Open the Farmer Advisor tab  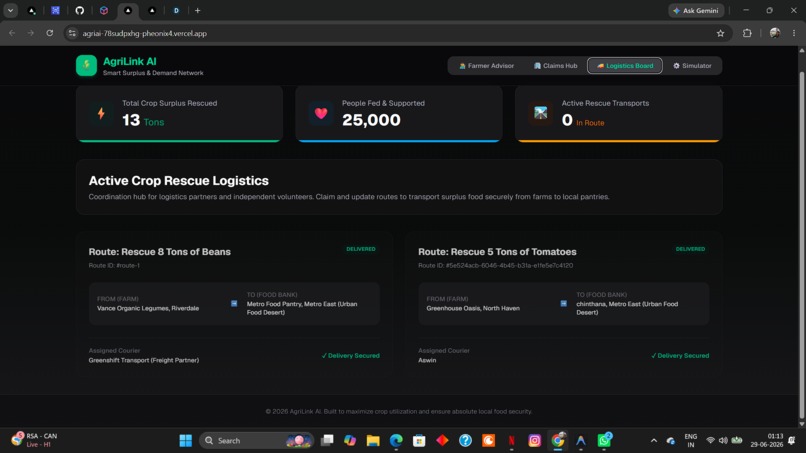(486, 66)
